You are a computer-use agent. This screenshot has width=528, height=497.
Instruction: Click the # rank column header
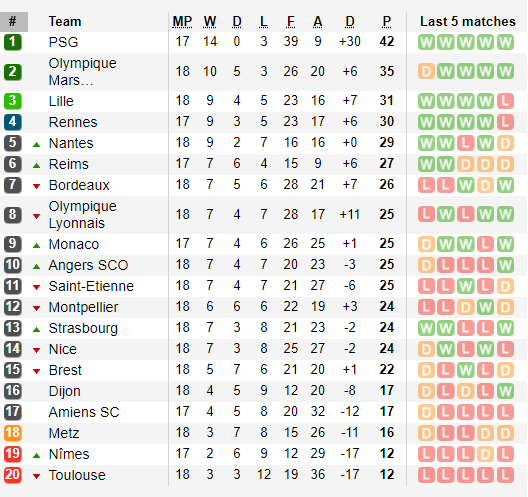click(12, 22)
